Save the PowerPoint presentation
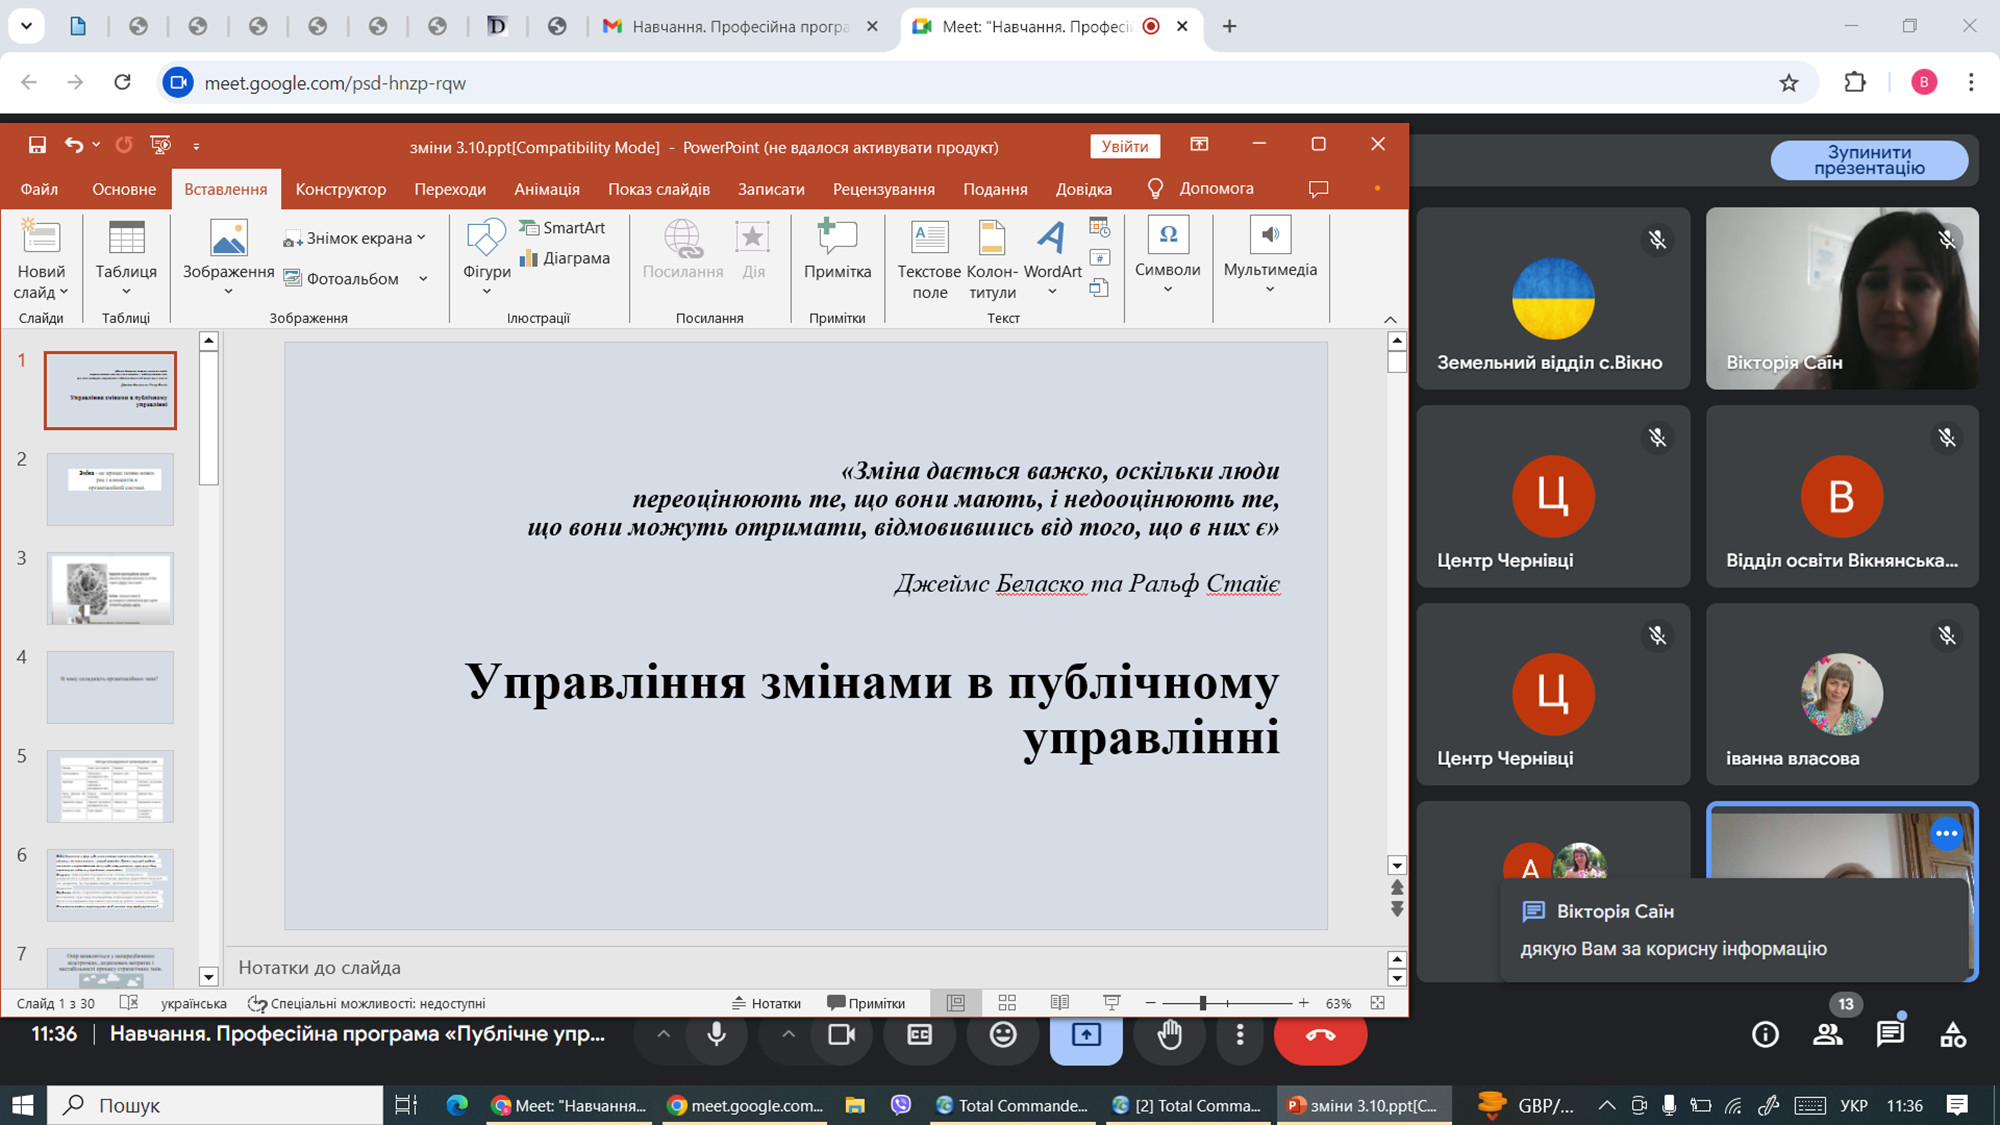This screenshot has height=1125, width=2000. click(x=37, y=145)
